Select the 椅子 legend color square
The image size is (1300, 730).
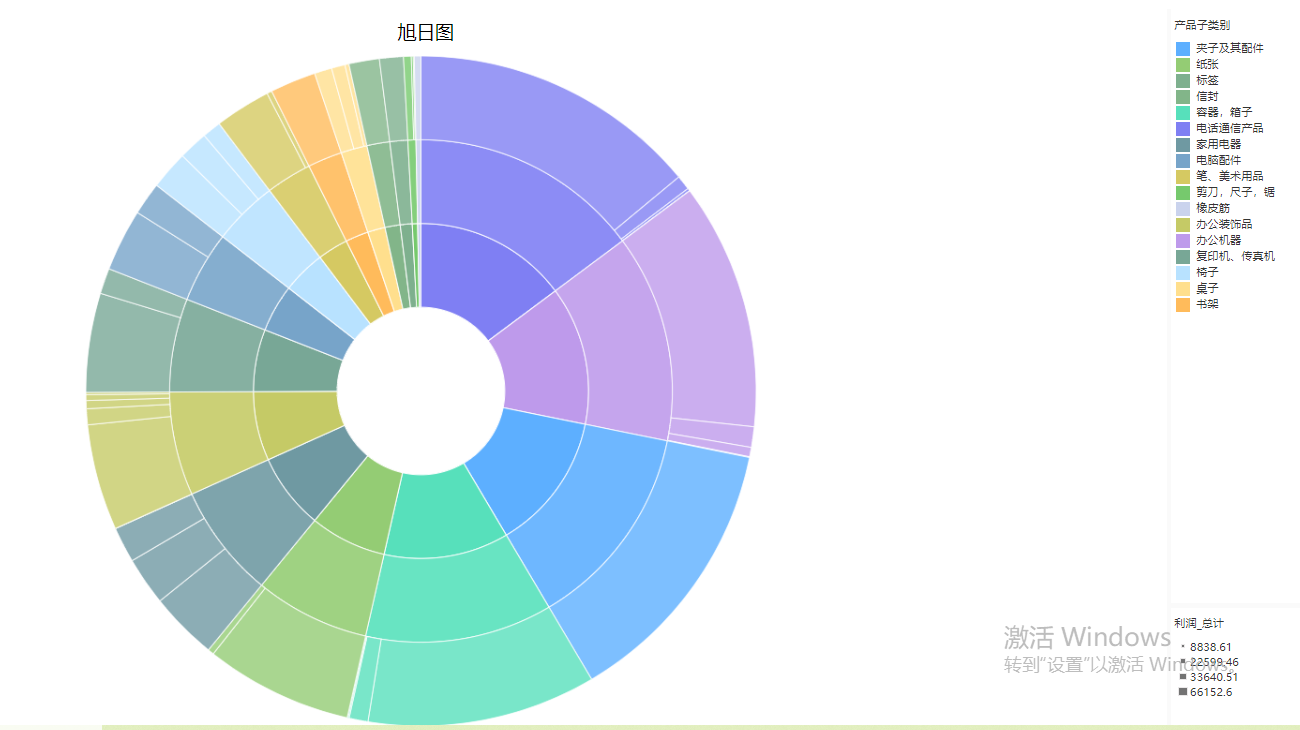click(1183, 272)
